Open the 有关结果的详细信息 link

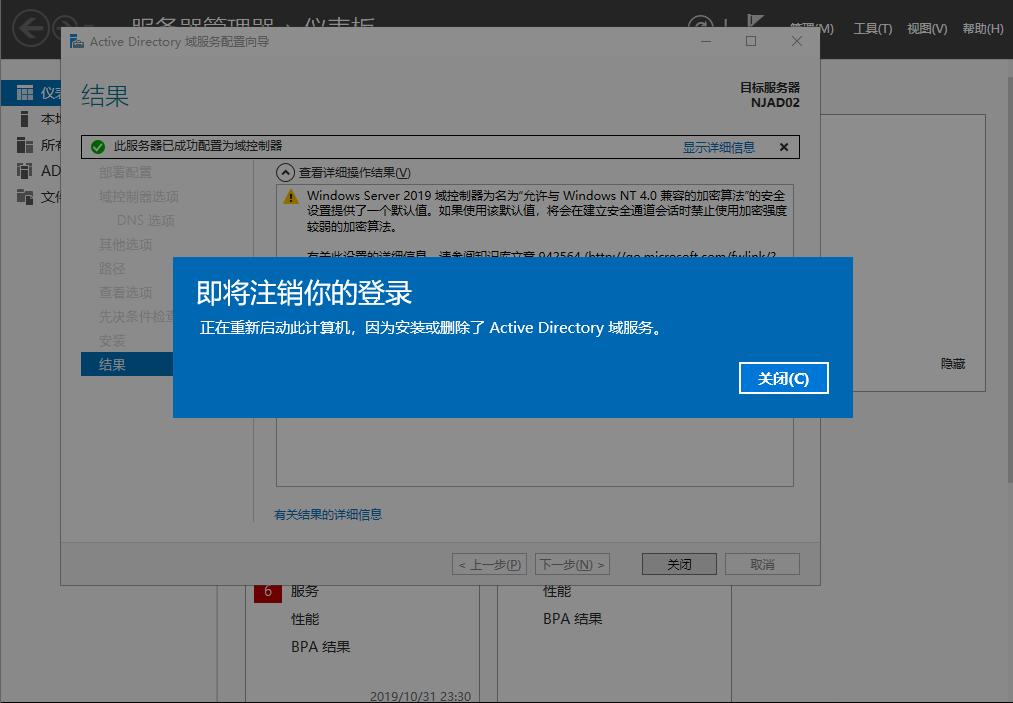(329, 514)
